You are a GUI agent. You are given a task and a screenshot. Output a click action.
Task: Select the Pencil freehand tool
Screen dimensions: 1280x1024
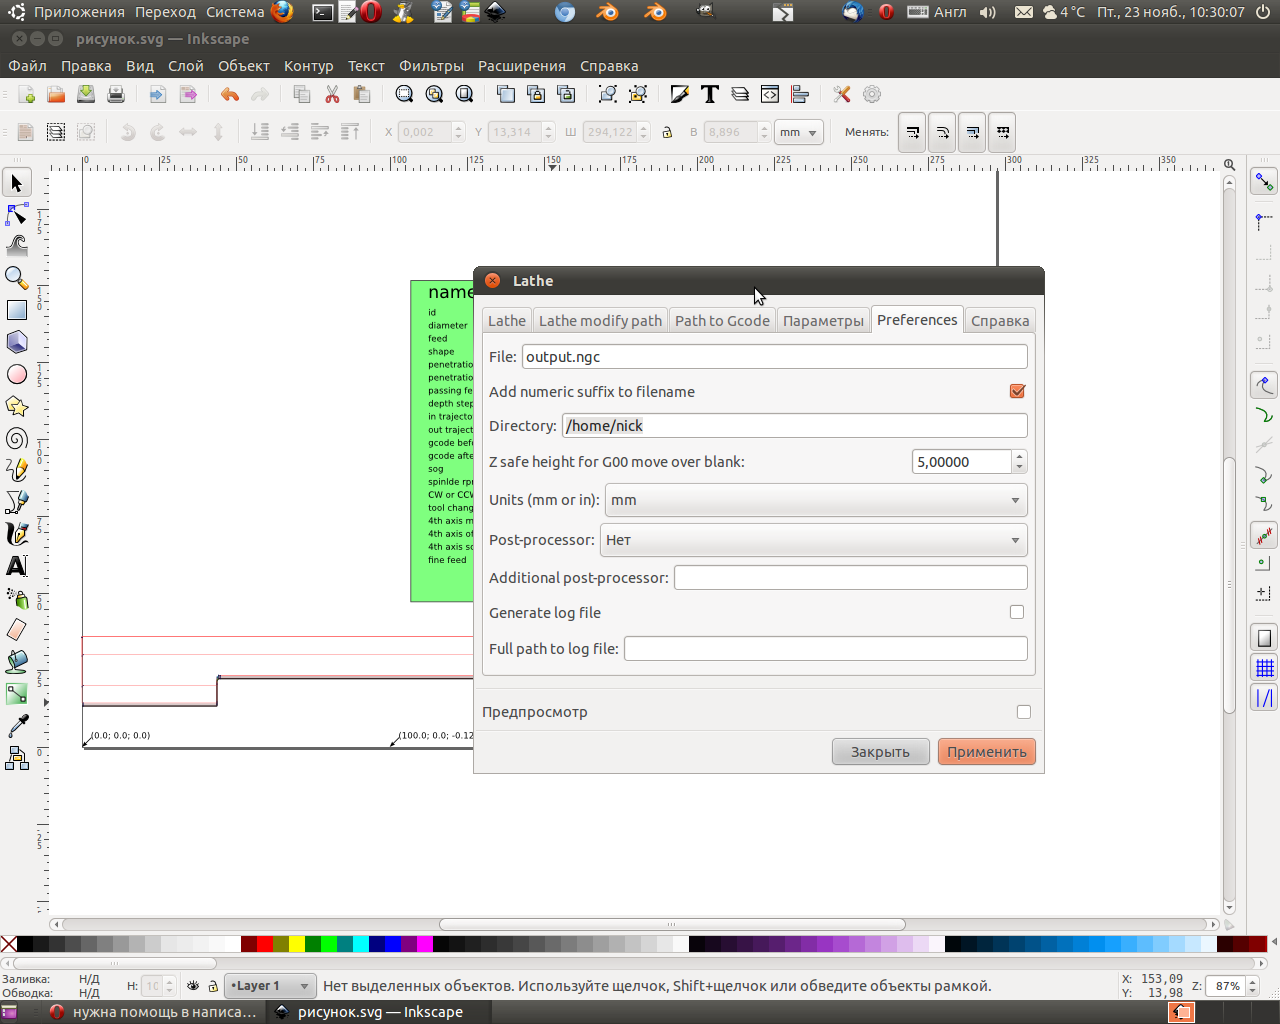(x=17, y=470)
